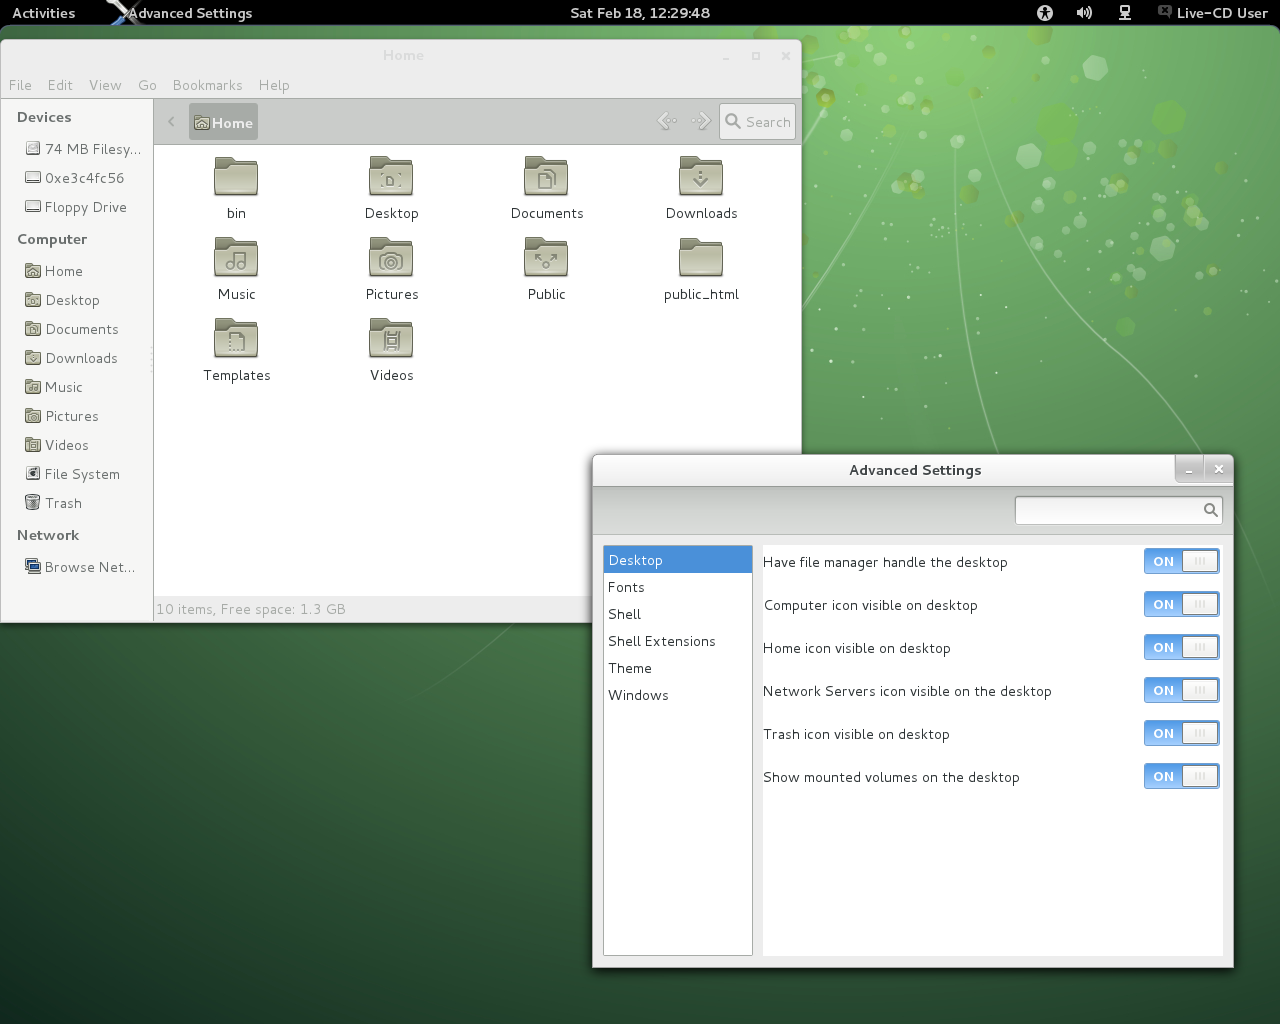This screenshot has height=1024, width=1280.
Task: Open Home in Computer sidebar section
Action: [54, 271]
